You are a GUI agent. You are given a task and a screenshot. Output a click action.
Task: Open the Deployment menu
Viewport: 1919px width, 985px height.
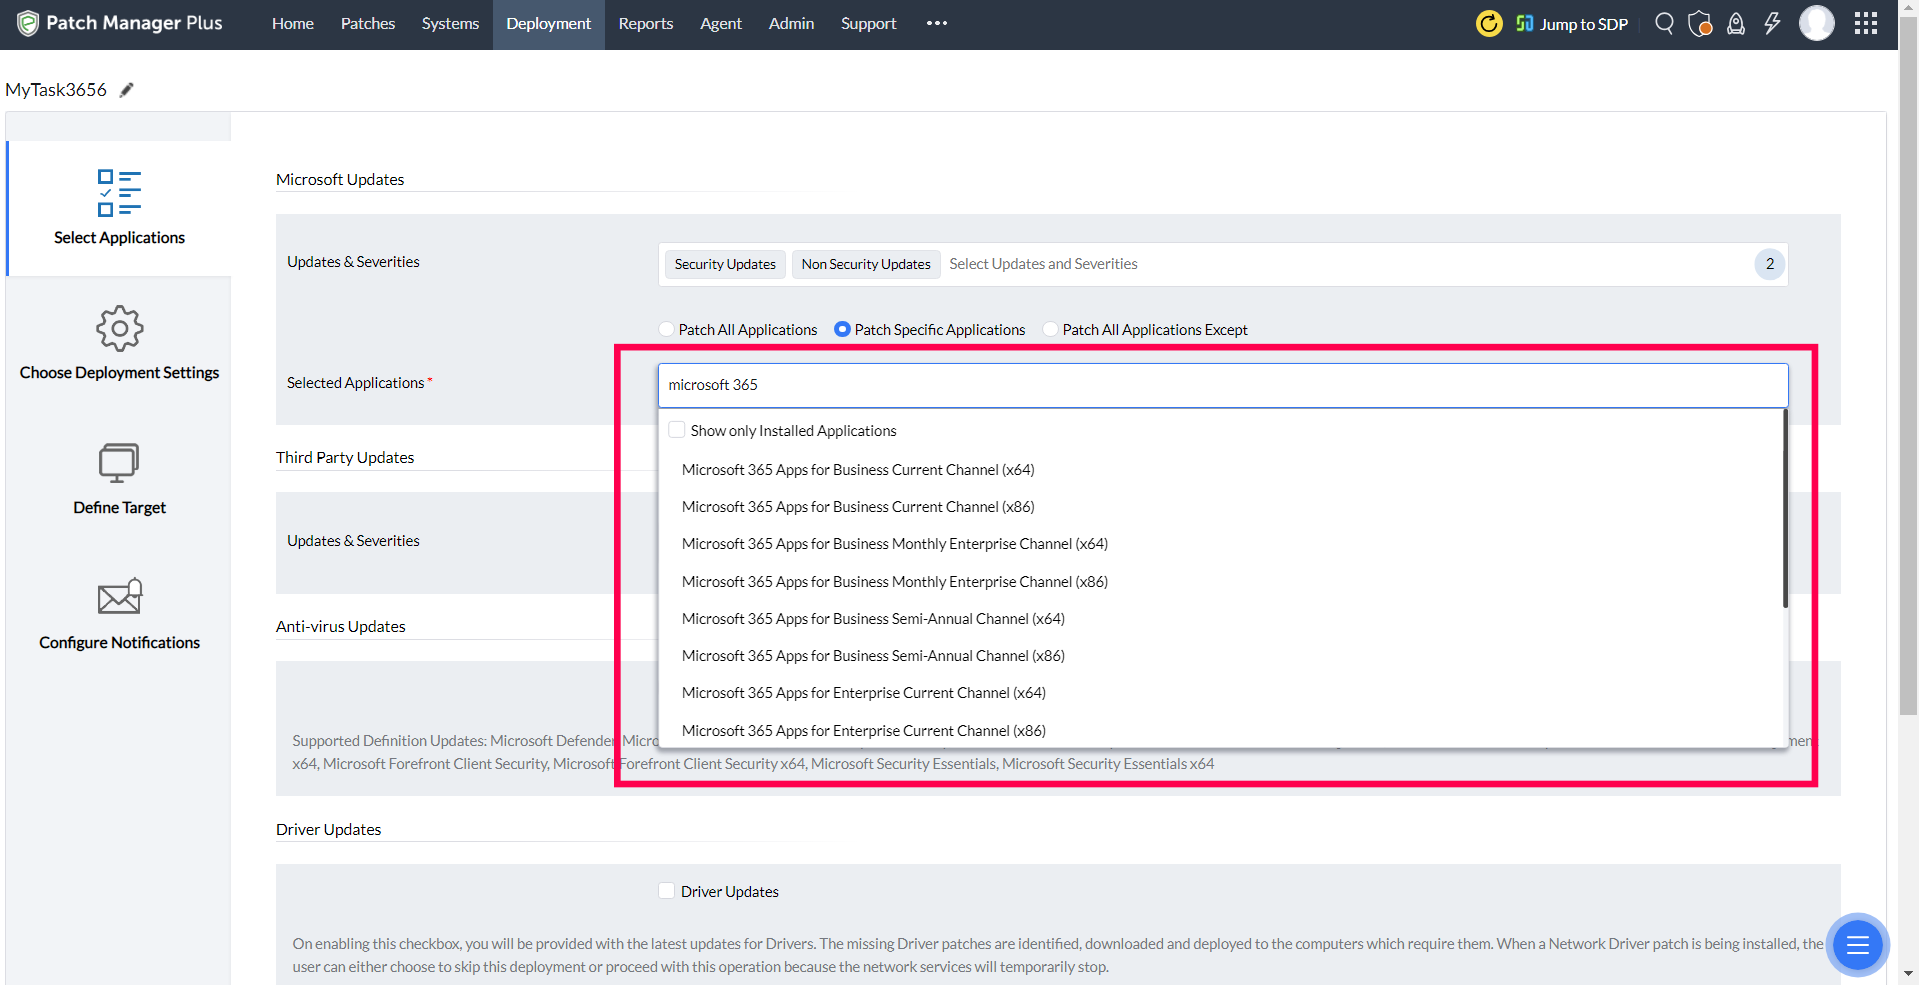click(x=549, y=23)
